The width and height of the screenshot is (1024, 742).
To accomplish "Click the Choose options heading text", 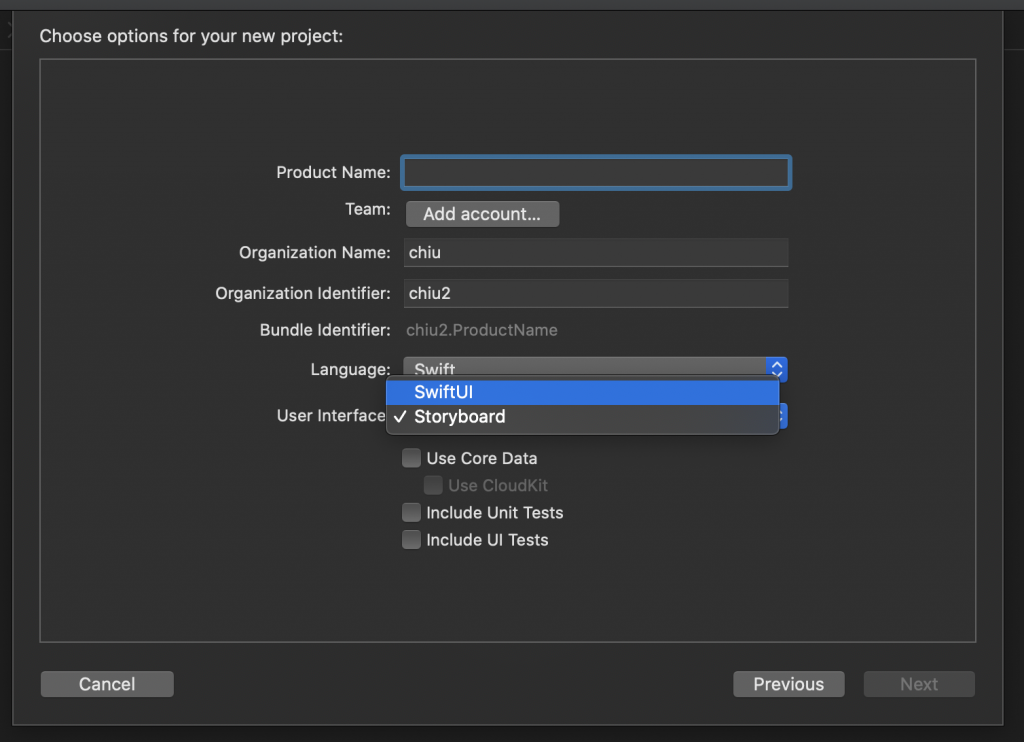I will pos(191,37).
